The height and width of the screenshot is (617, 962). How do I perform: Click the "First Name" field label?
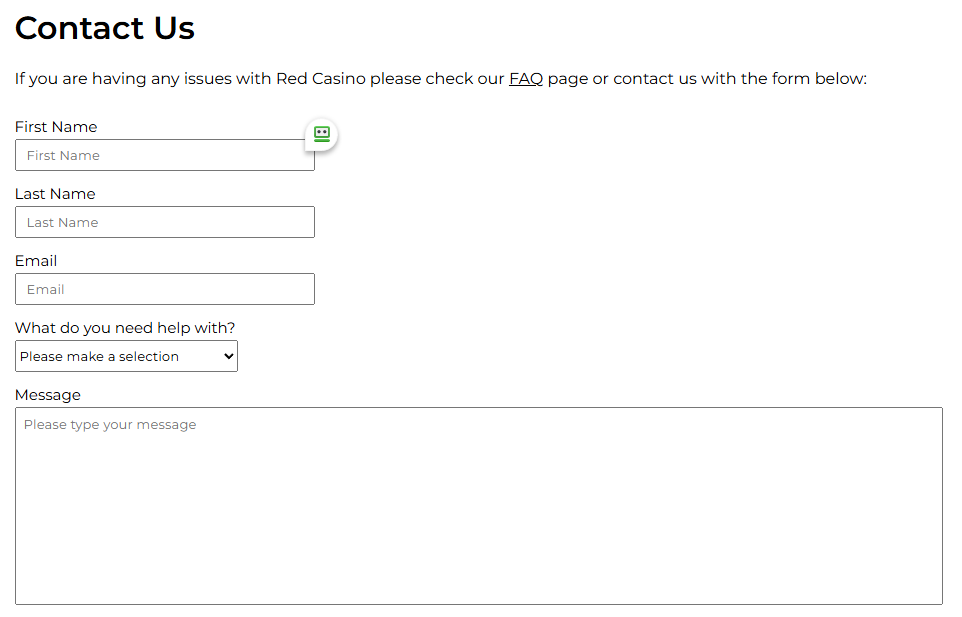pyautogui.click(x=56, y=127)
